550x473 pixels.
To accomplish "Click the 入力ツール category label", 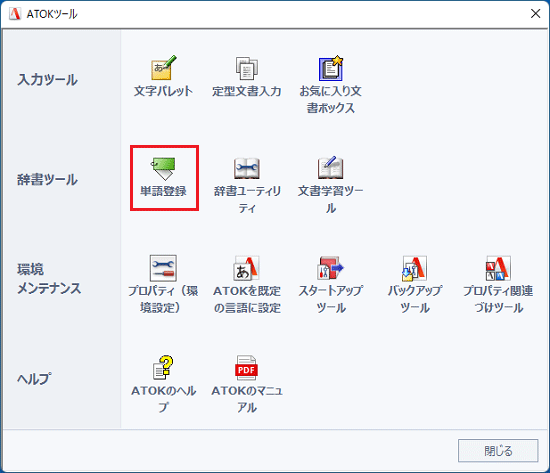I will tap(47, 80).
